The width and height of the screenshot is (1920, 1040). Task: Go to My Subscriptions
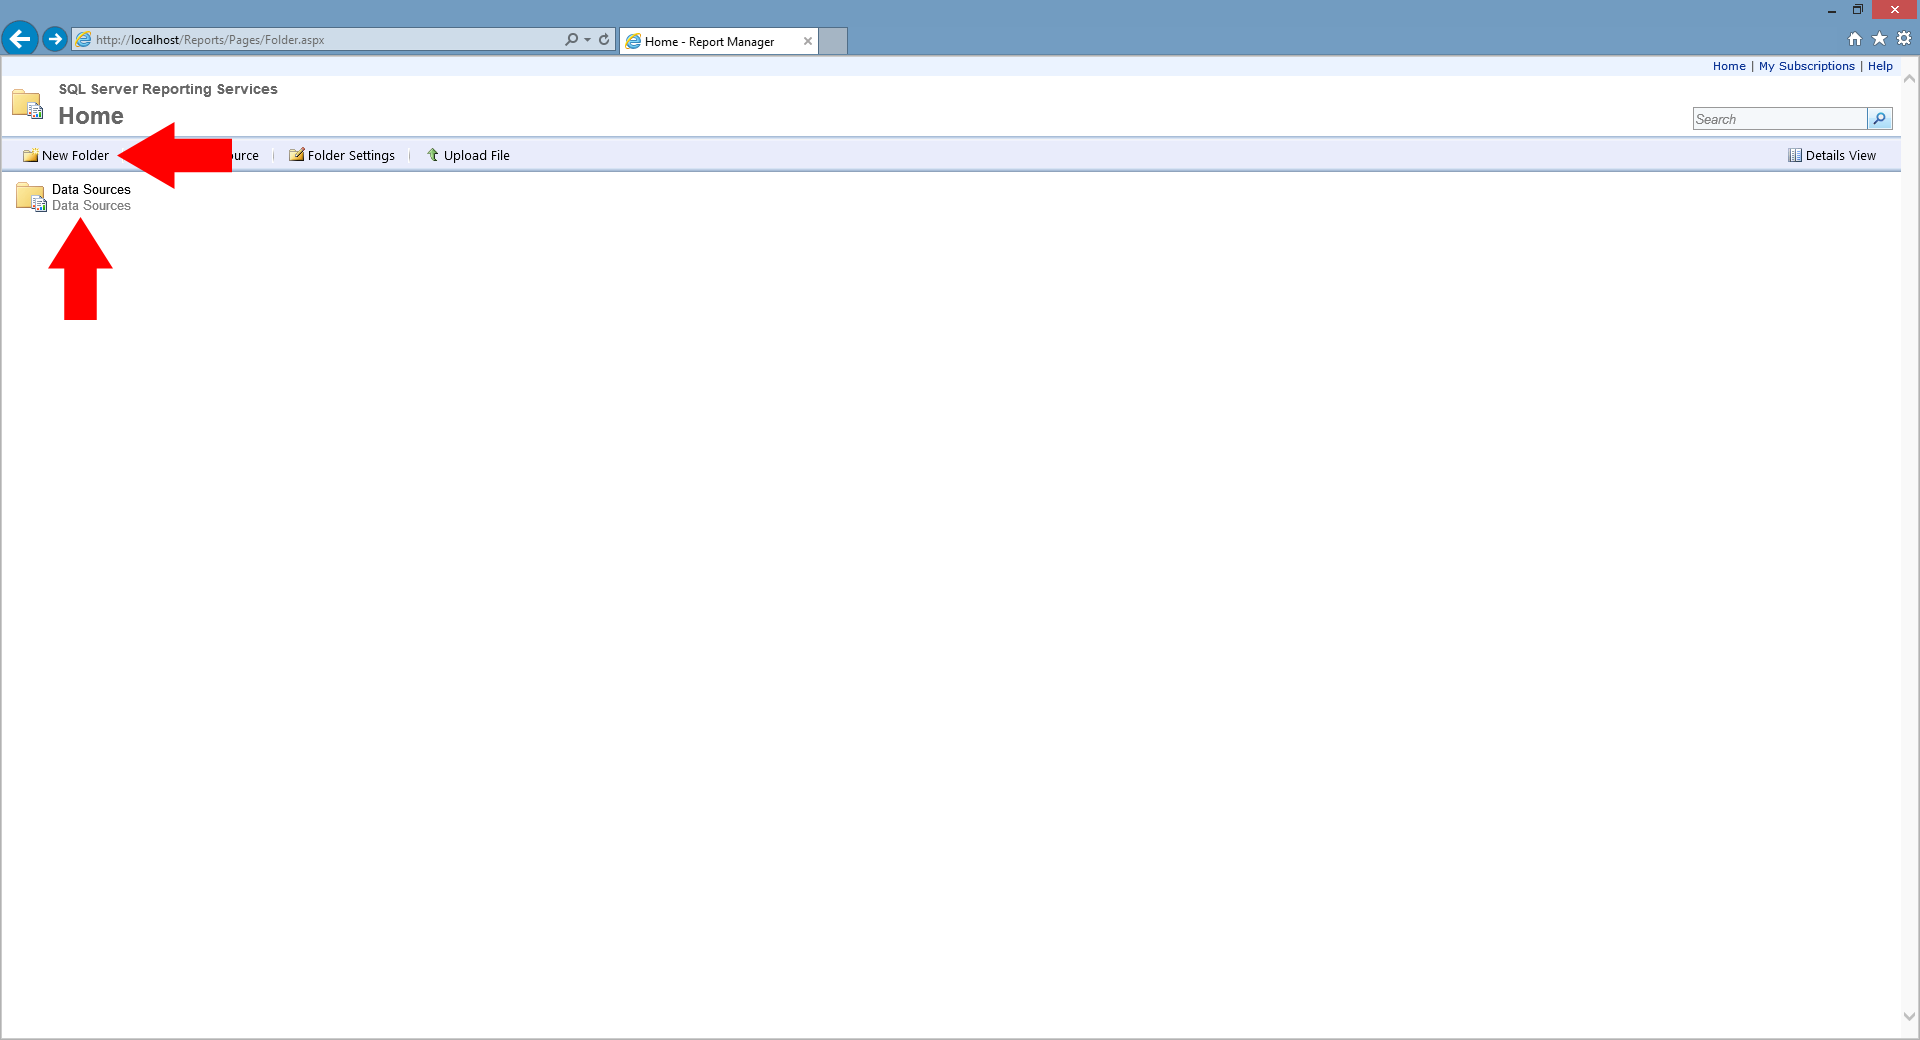tap(1806, 66)
